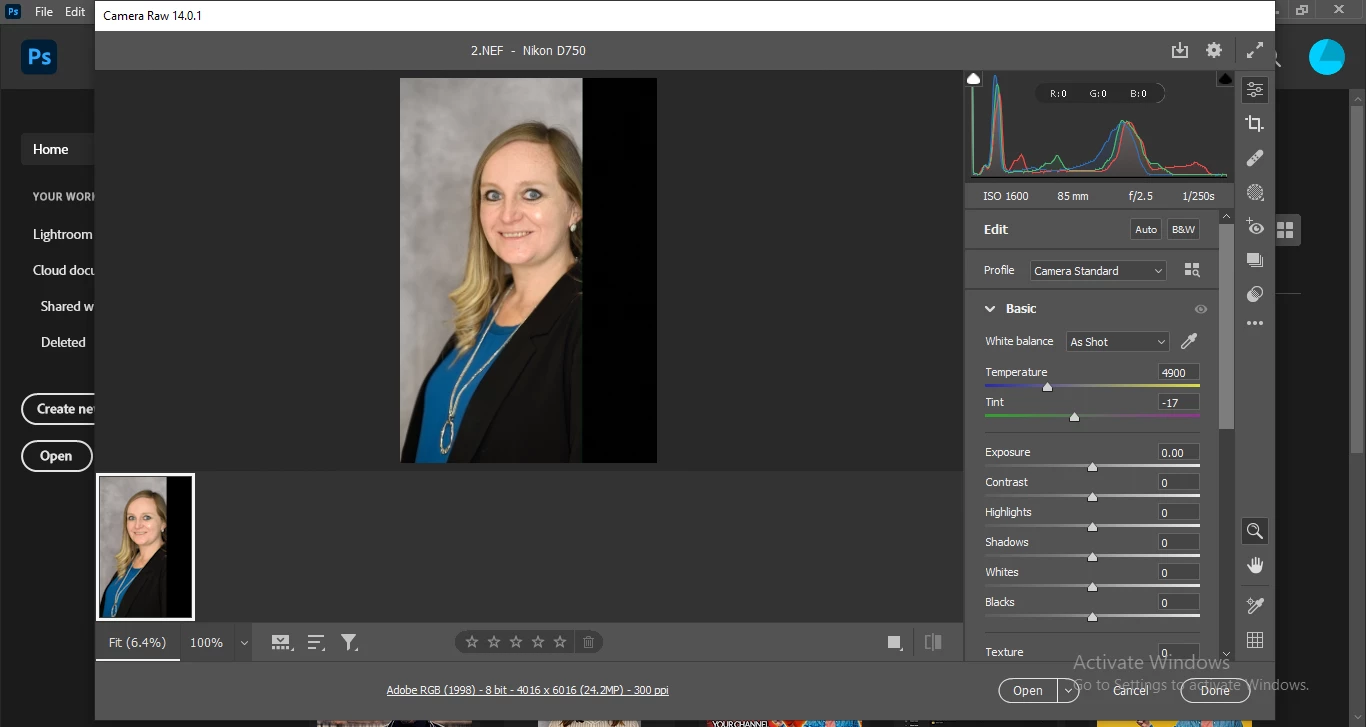Viewport: 1366px width, 727px height.
Task: Toggle before/after view icon
Action: pos(933,642)
